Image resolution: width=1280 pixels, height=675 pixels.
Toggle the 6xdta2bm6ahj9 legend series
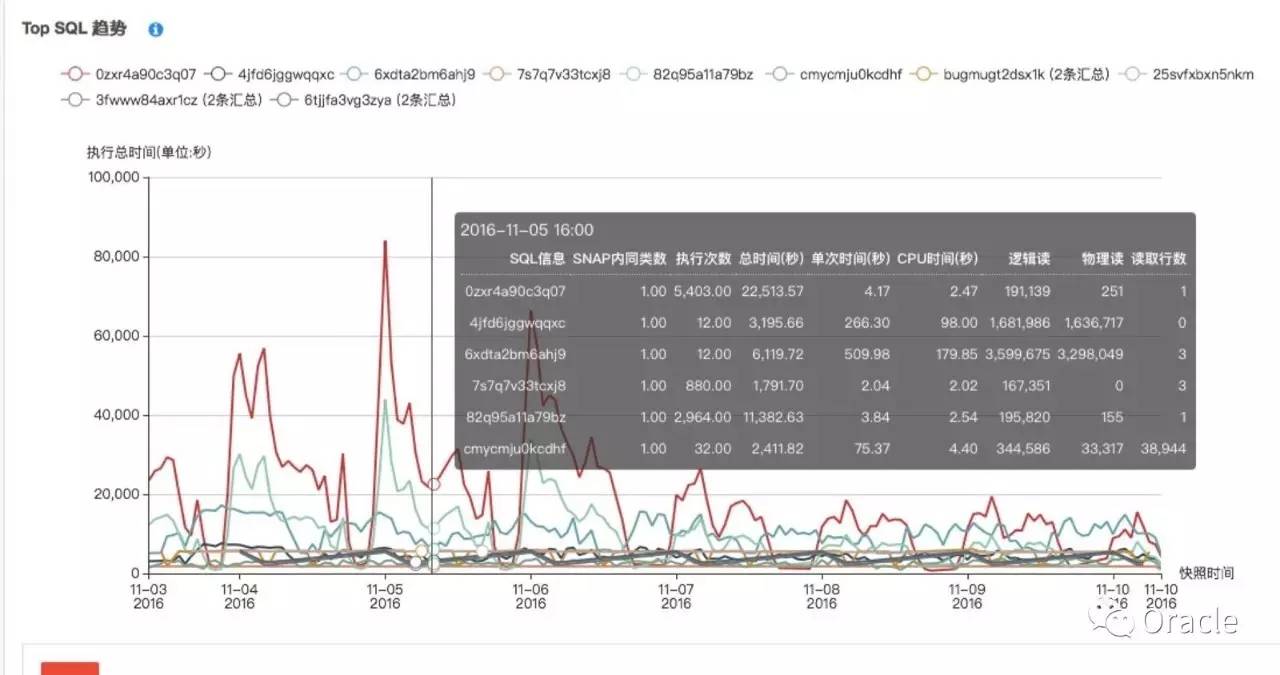point(410,74)
